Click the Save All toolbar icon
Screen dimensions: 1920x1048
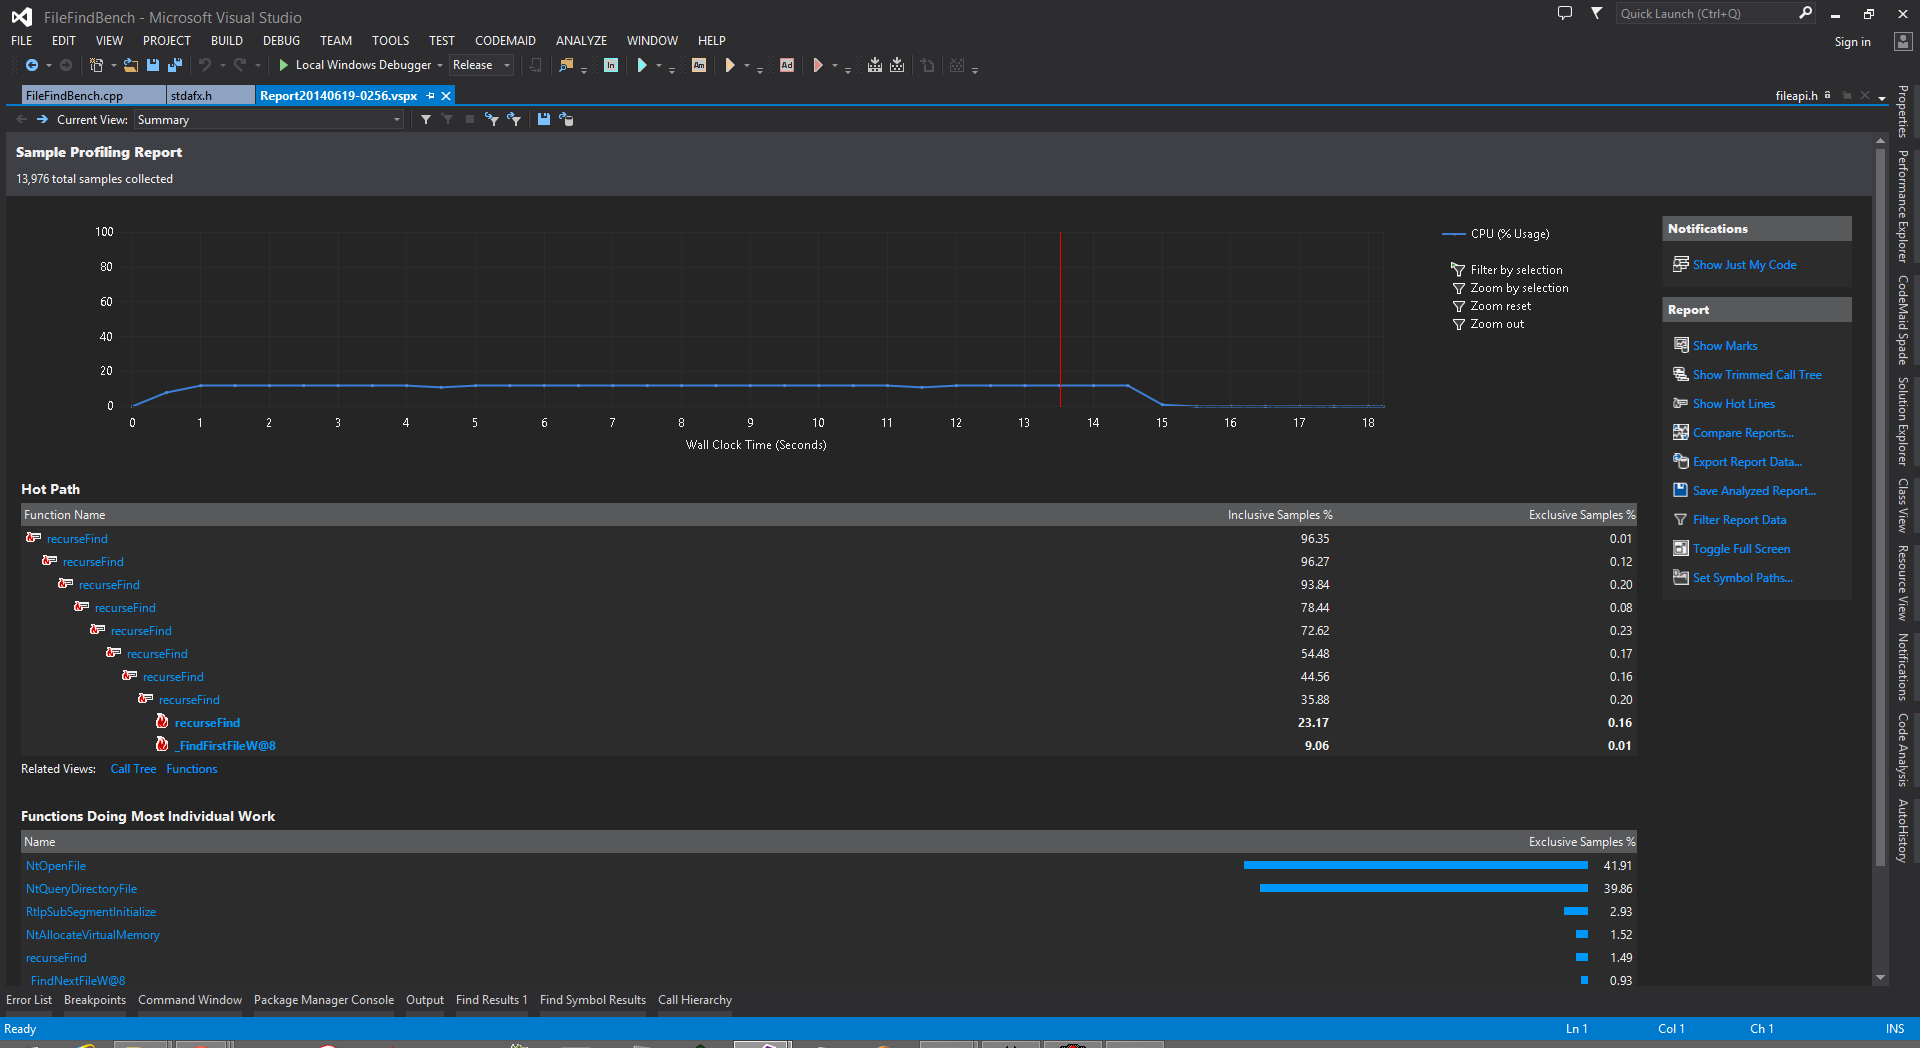point(175,65)
